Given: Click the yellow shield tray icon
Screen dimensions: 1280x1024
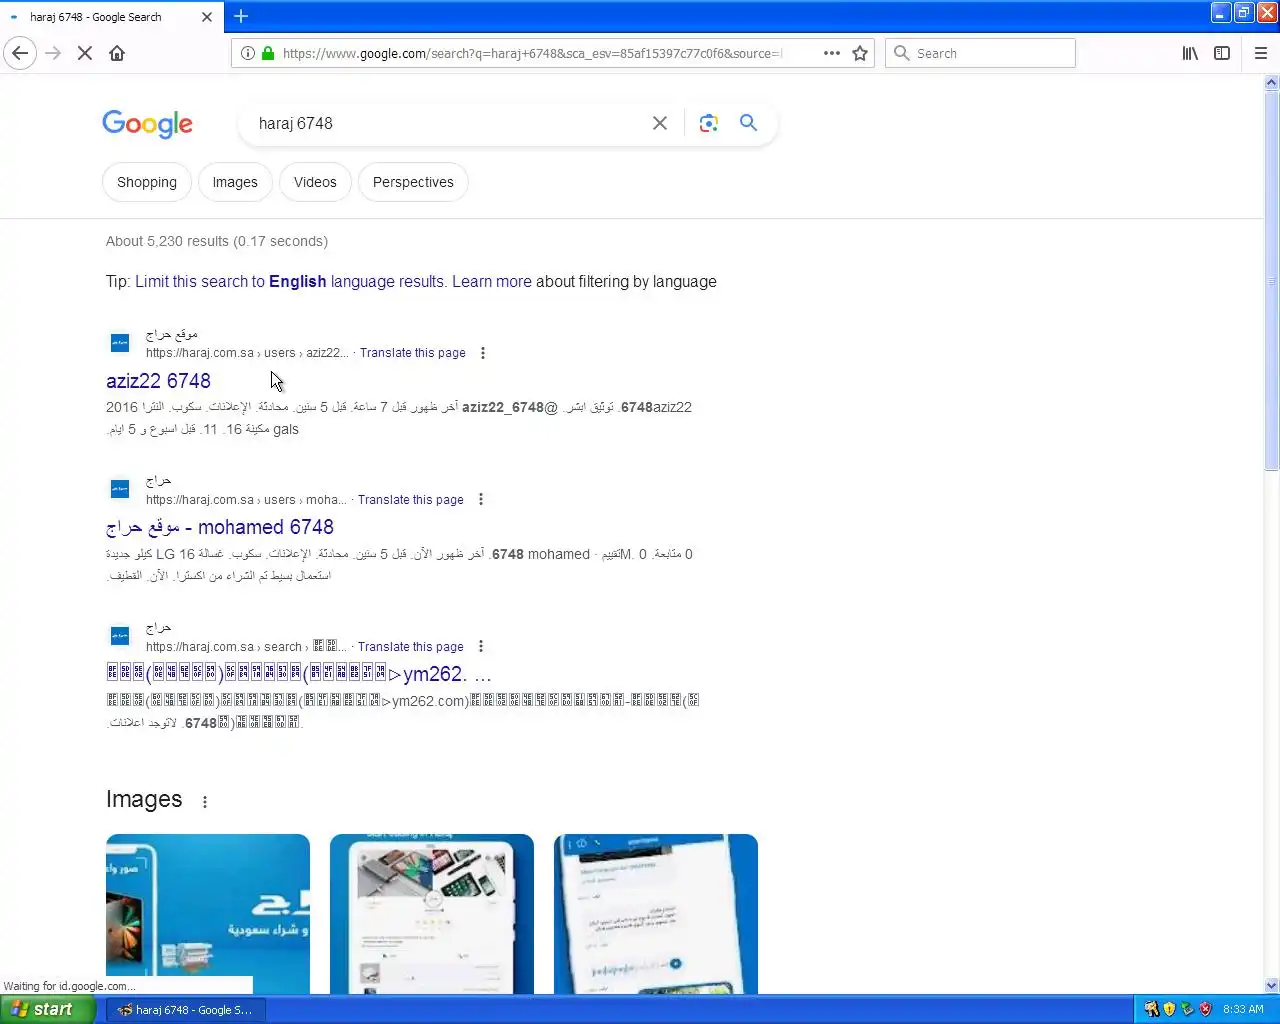Looking at the screenshot, I should (x=1170, y=1009).
